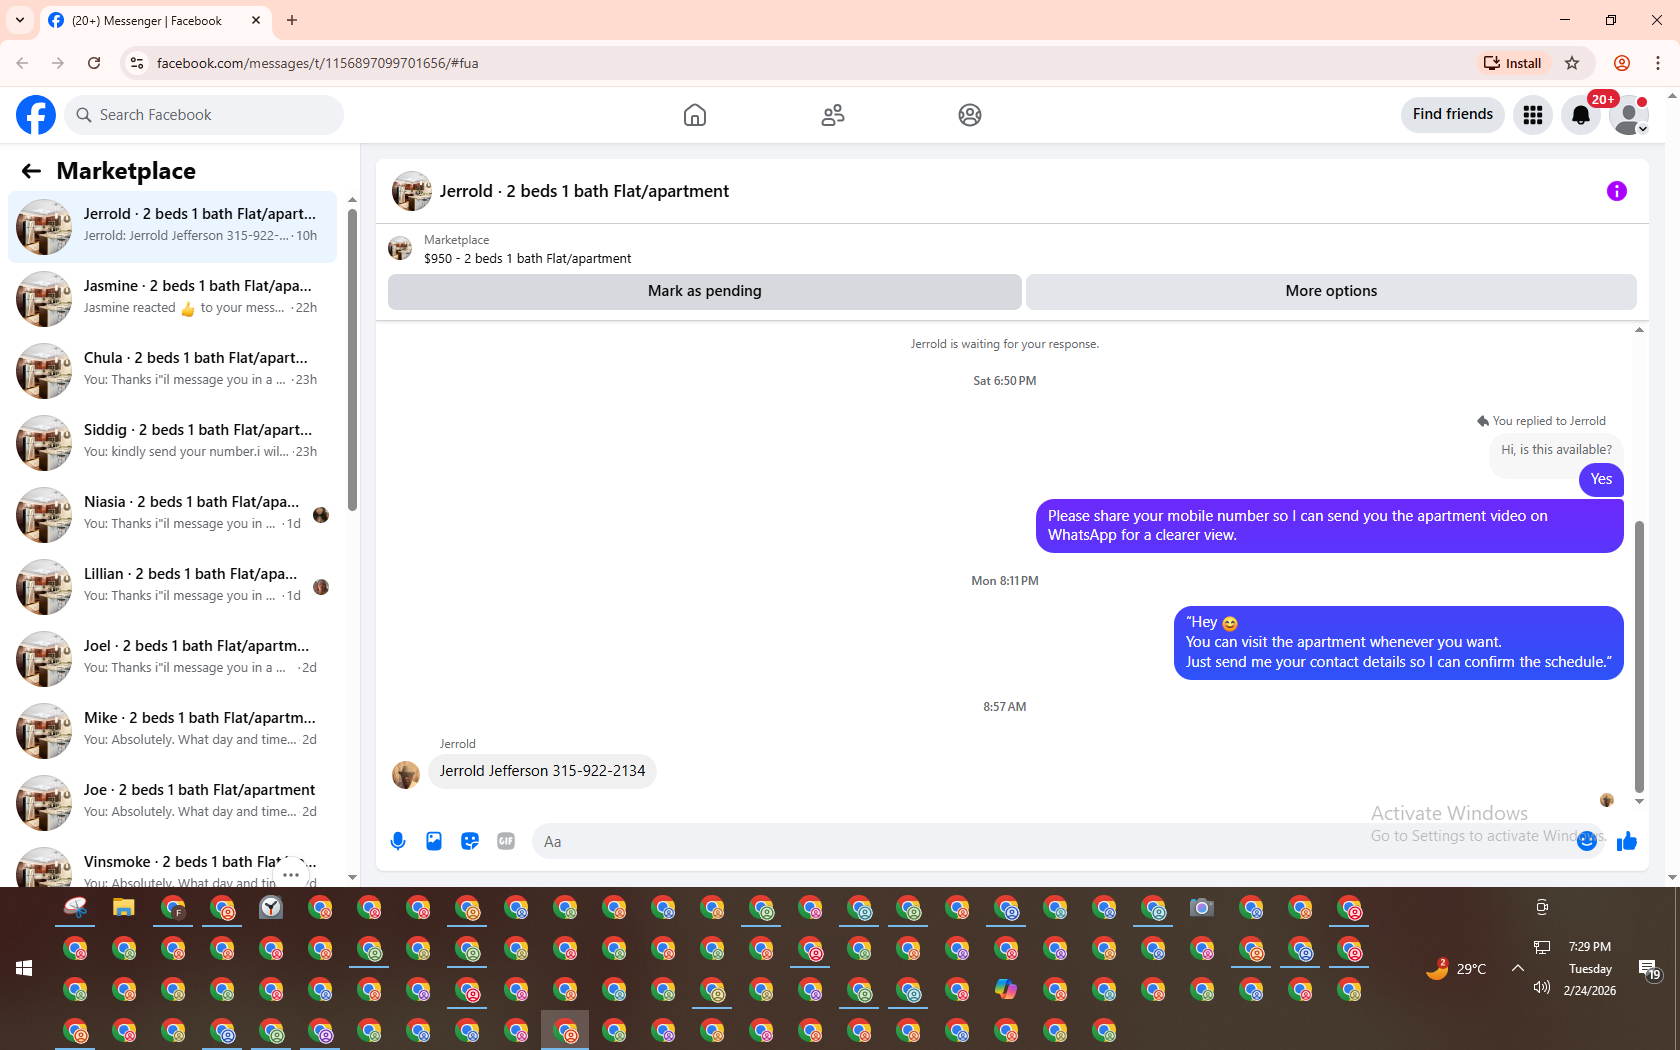Image resolution: width=1680 pixels, height=1050 pixels.
Task: Click the Aa message input field
Action: pyautogui.click(x=1050, y=841)
